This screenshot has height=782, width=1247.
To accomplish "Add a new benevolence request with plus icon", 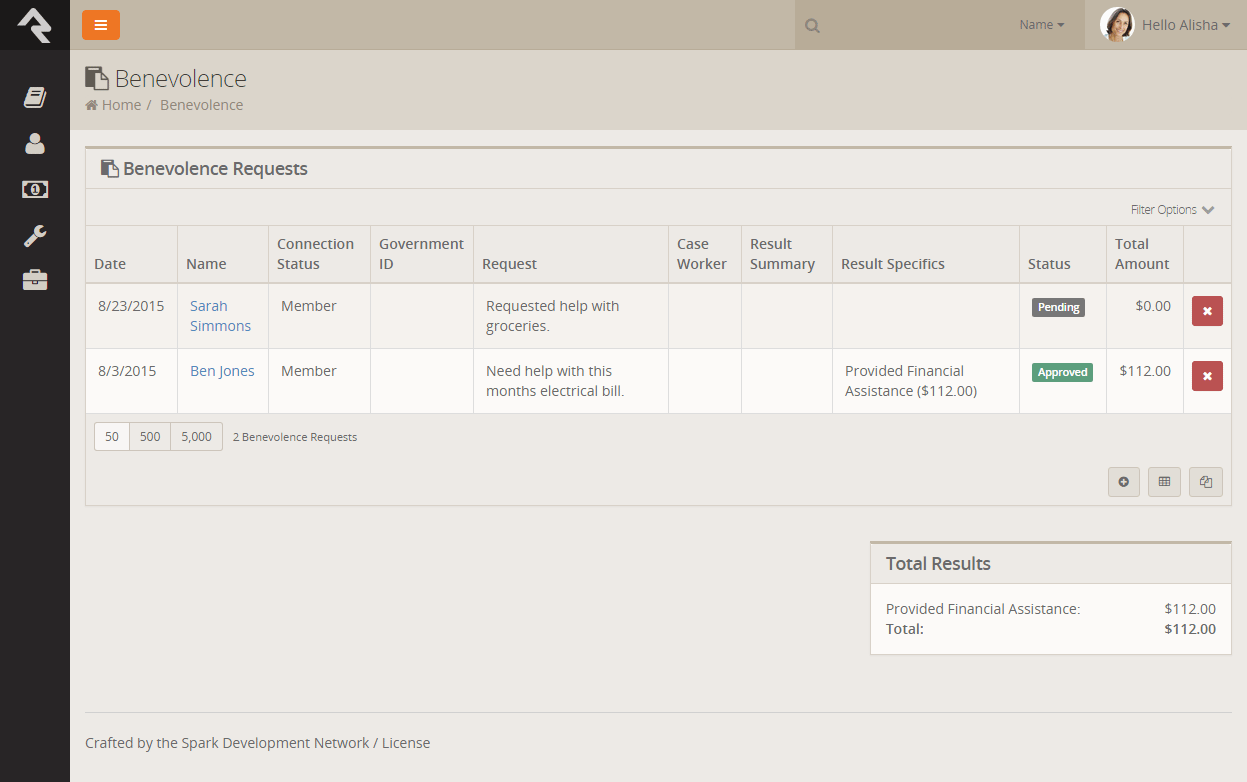I will click(x=1123, y=482).
